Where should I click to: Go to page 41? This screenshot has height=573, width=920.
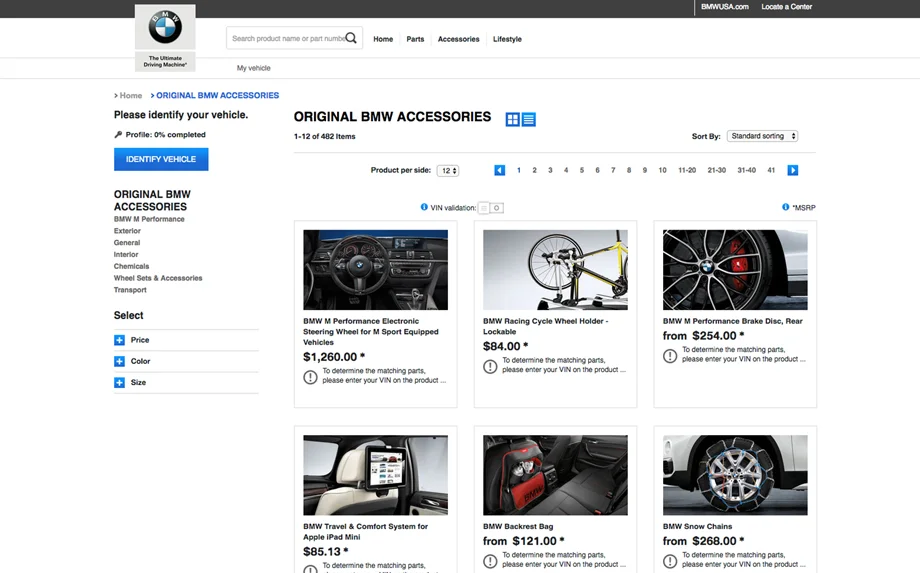(771, 170)
